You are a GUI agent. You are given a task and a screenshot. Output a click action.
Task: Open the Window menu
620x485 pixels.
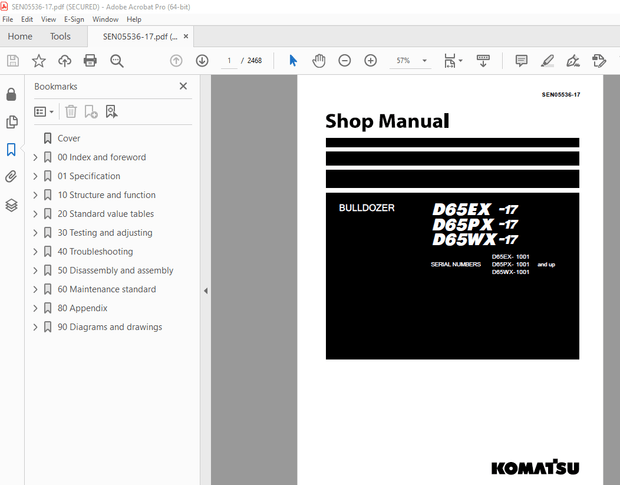tap(105, 19)
